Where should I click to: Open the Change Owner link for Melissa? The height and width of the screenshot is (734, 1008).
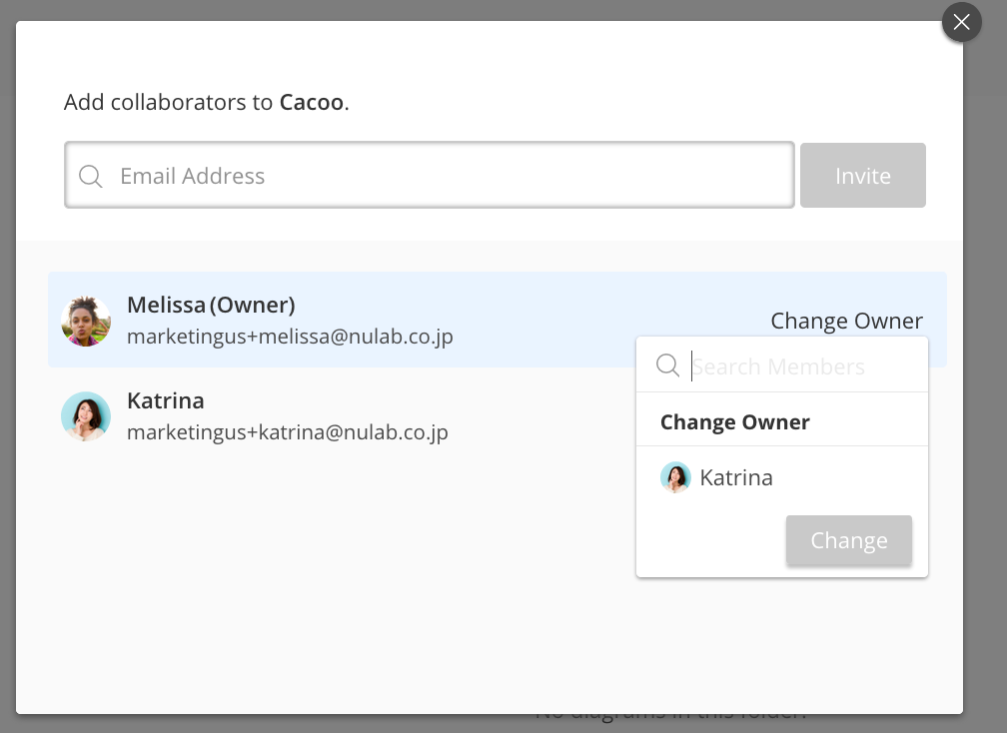coord(846,320)
